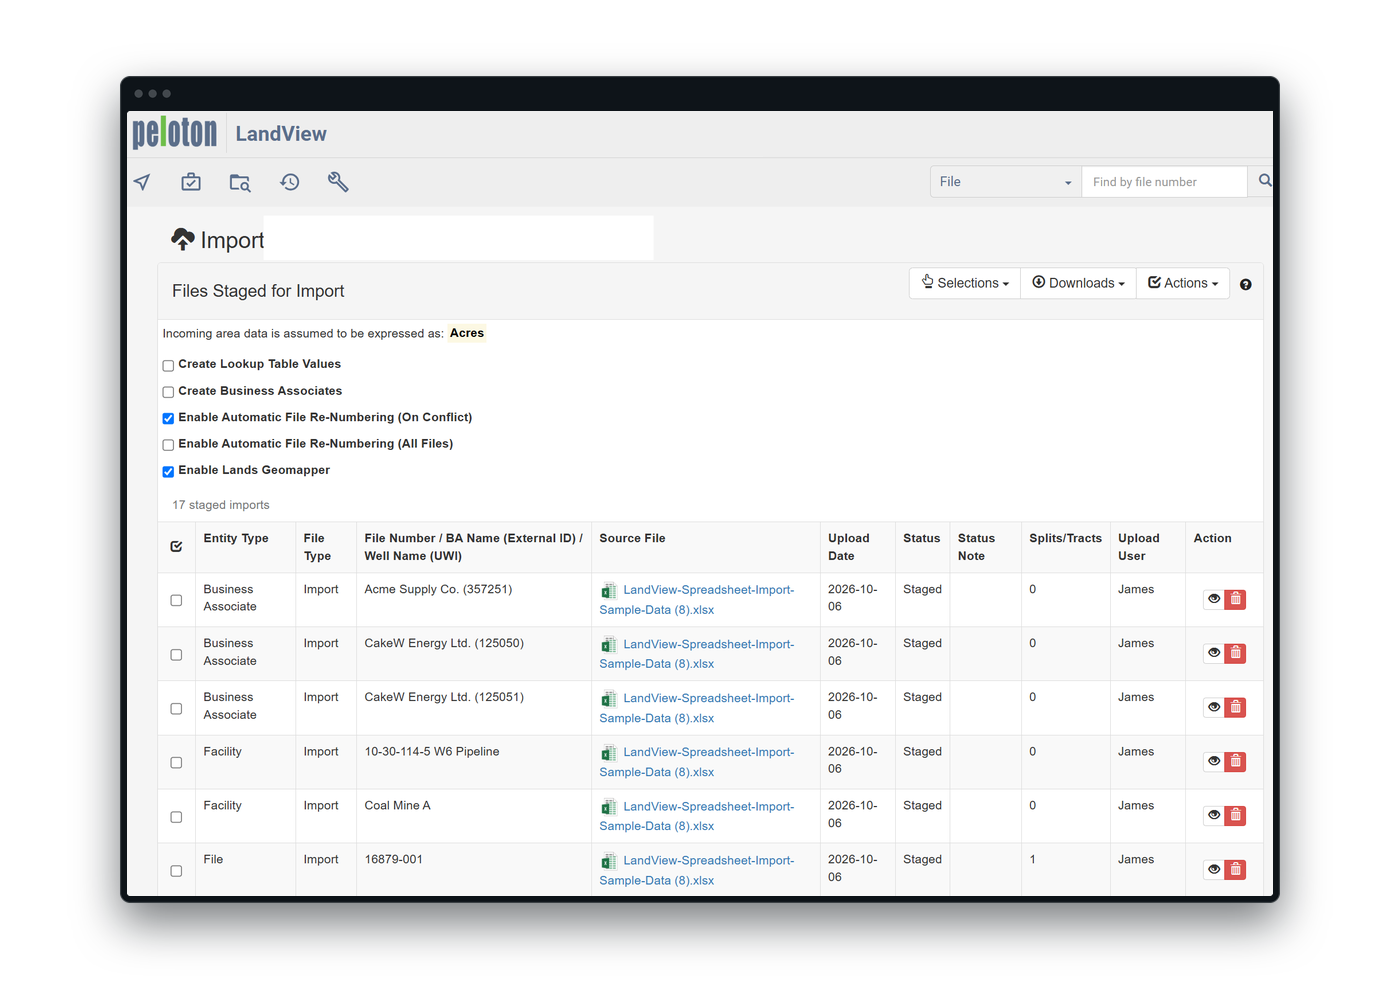This screenshot has height=1000, width=1400.
Task: Delete the 16879-001 file import
Action: pos(1236,869)
